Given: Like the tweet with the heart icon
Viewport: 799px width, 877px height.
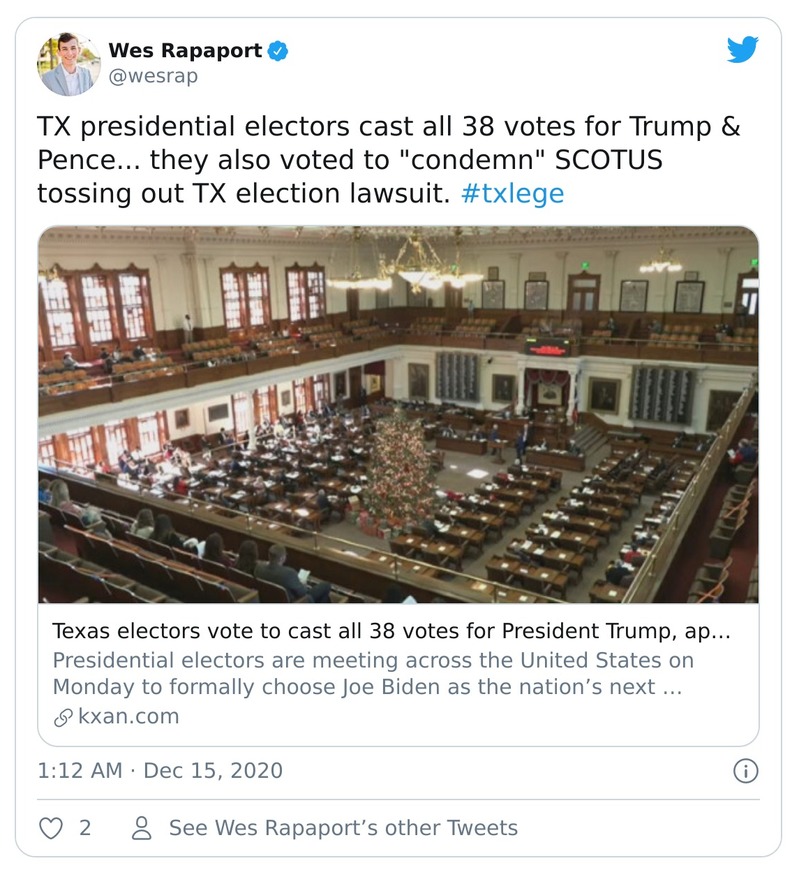Looking at the screenshot, I should pos(51,828).
